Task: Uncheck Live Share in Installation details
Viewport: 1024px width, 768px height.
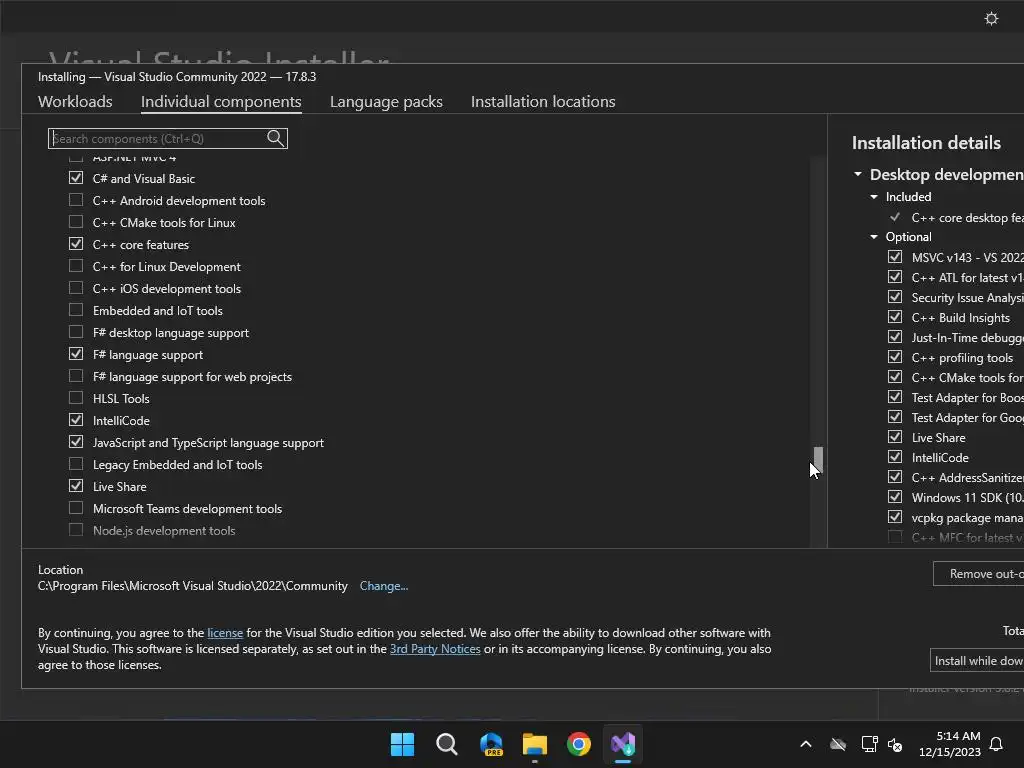Action: tap(895, 437)
